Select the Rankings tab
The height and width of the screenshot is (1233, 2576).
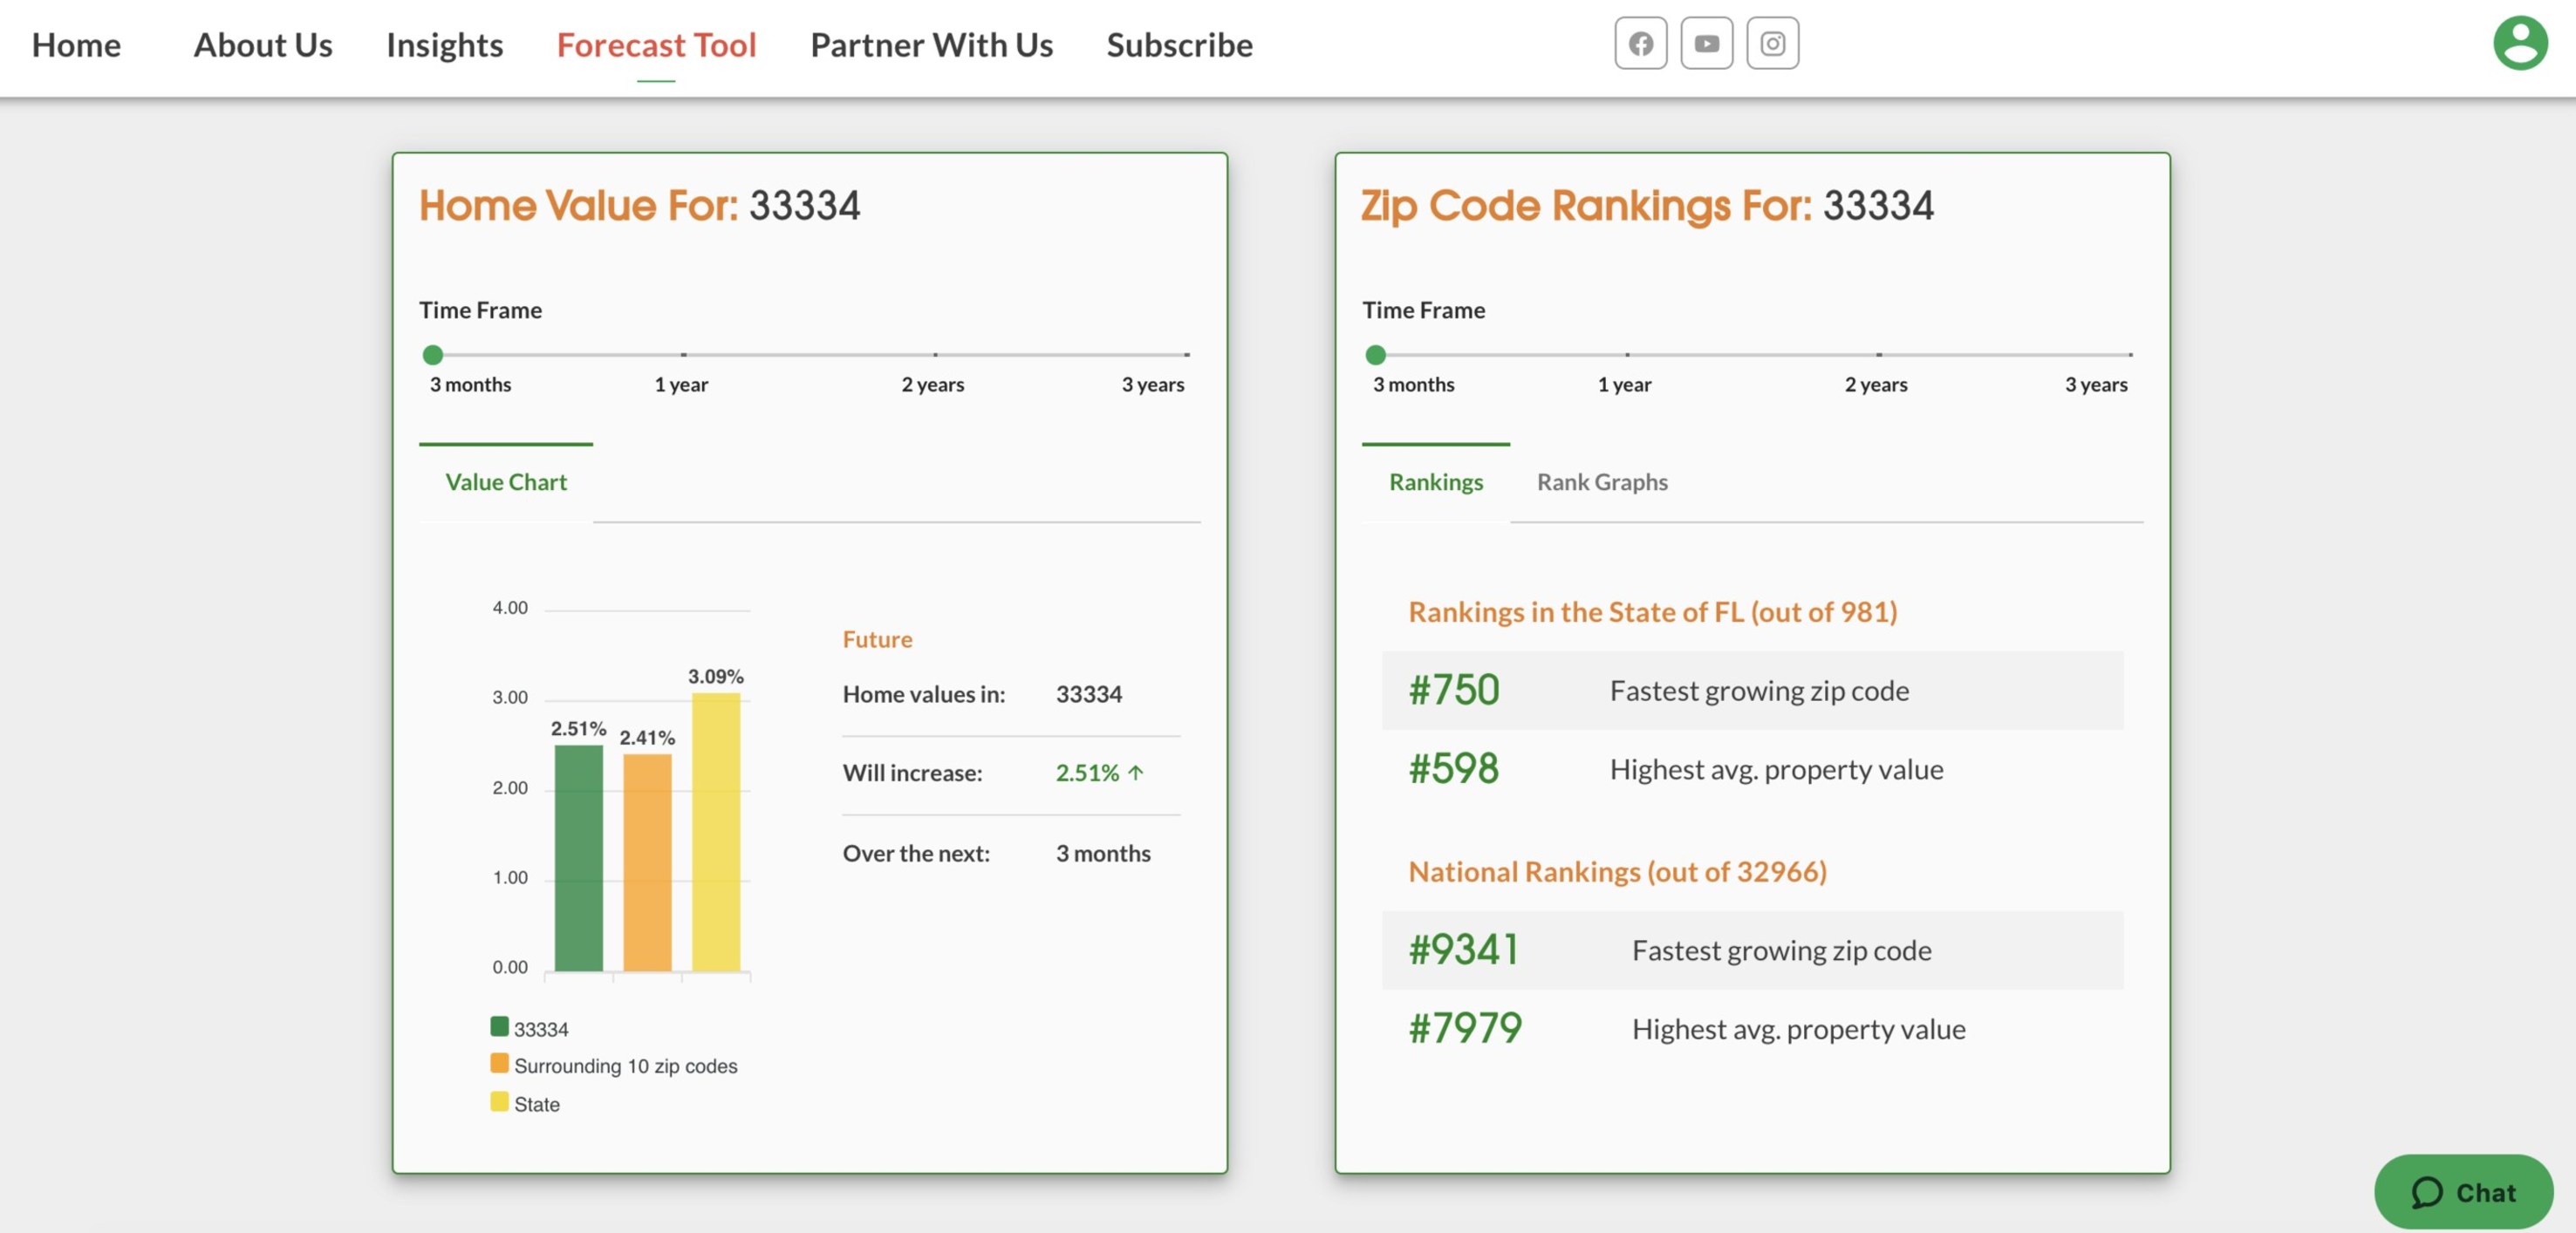pos(1435,482)
